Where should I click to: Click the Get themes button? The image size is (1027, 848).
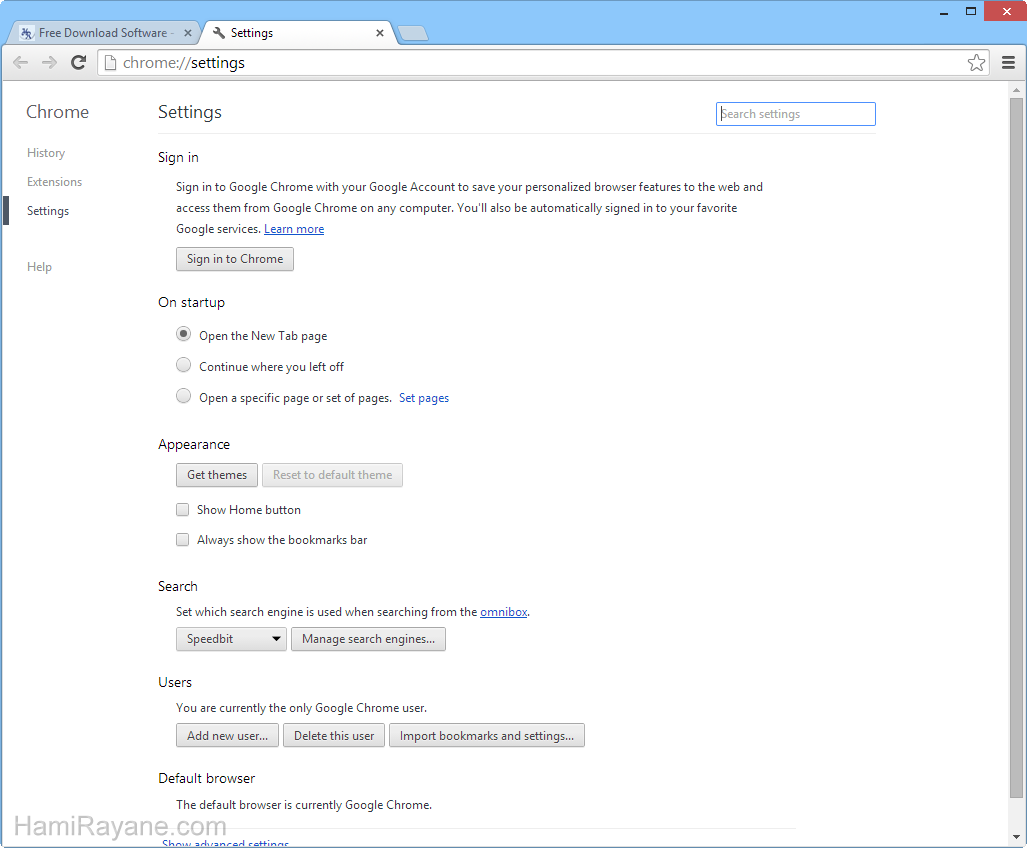[x=217, y=475]
